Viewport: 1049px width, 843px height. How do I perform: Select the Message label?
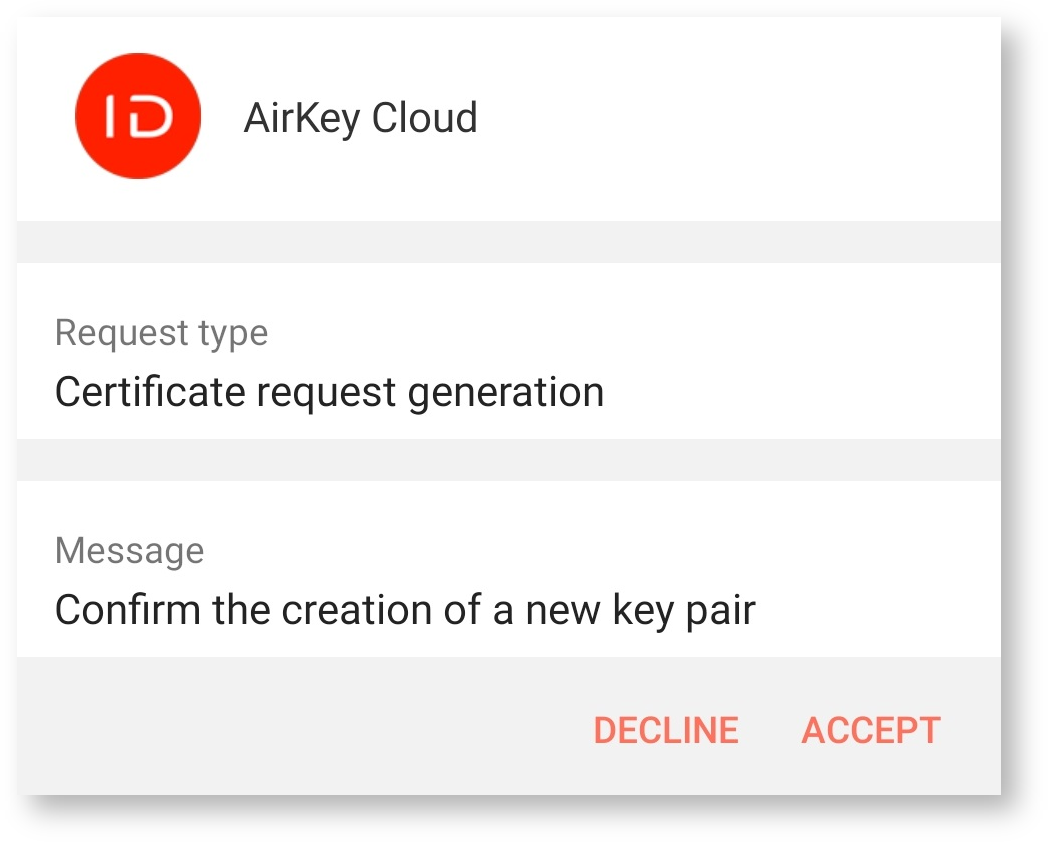point(129,550)
